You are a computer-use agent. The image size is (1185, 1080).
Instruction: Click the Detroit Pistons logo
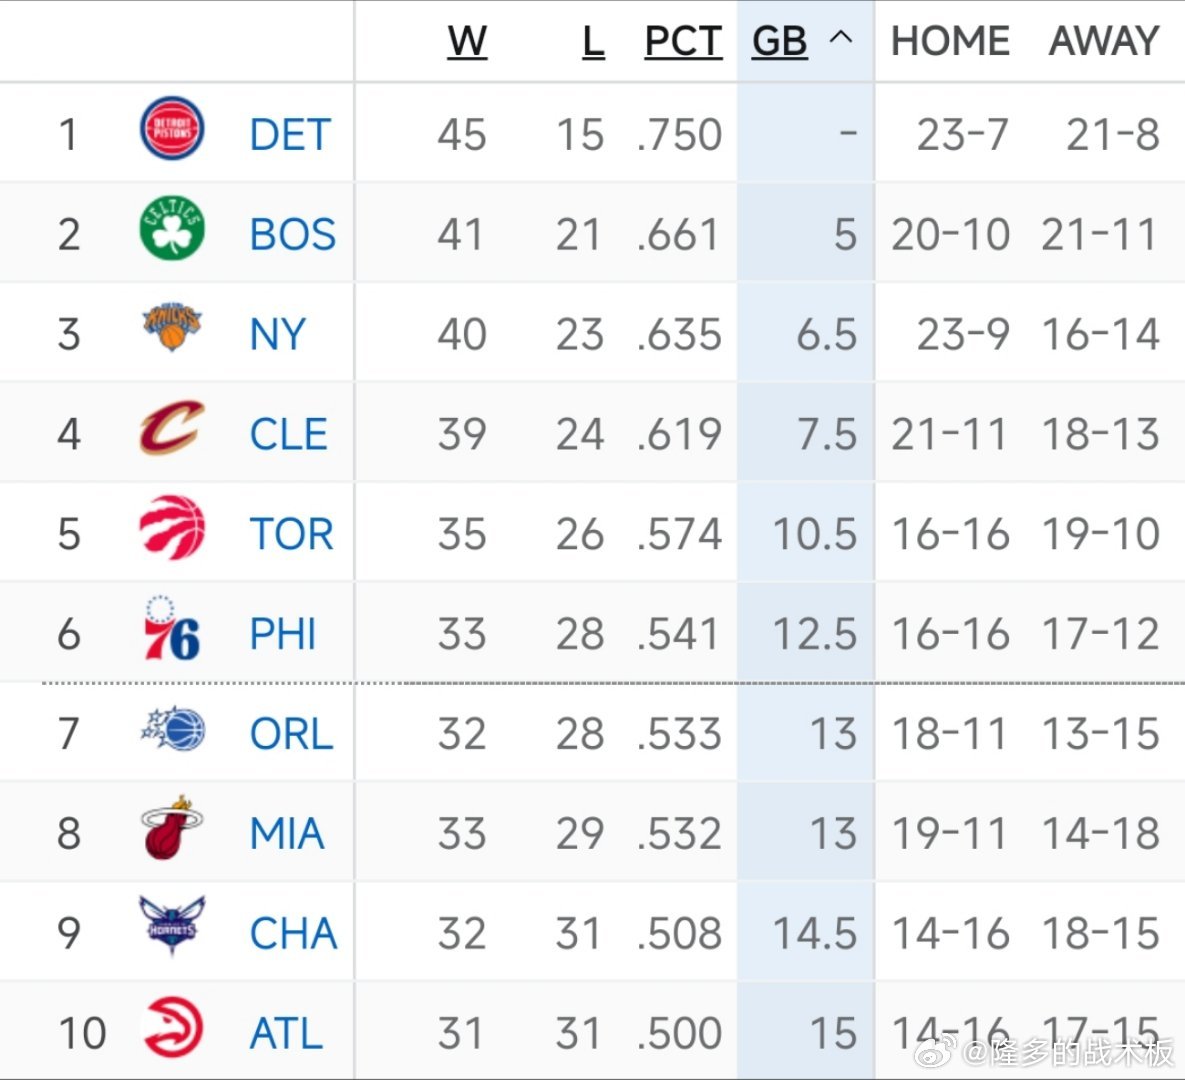[172, 131]
